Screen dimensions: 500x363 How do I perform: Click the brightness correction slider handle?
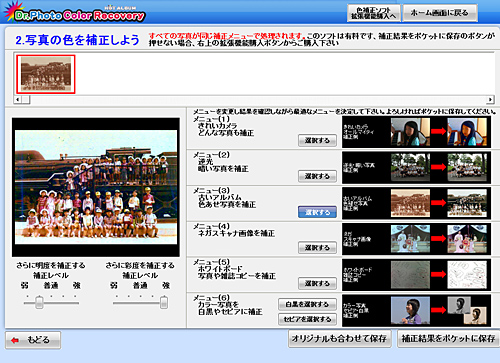tap(39, 302)
